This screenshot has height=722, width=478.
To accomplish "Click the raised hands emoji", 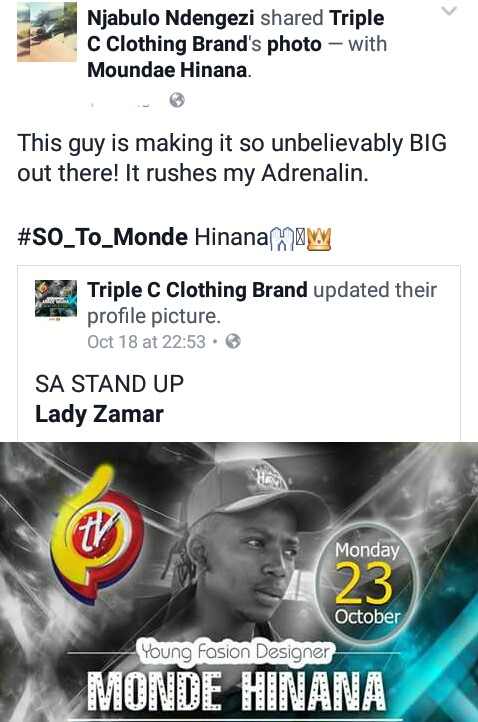I will (281, 239).
